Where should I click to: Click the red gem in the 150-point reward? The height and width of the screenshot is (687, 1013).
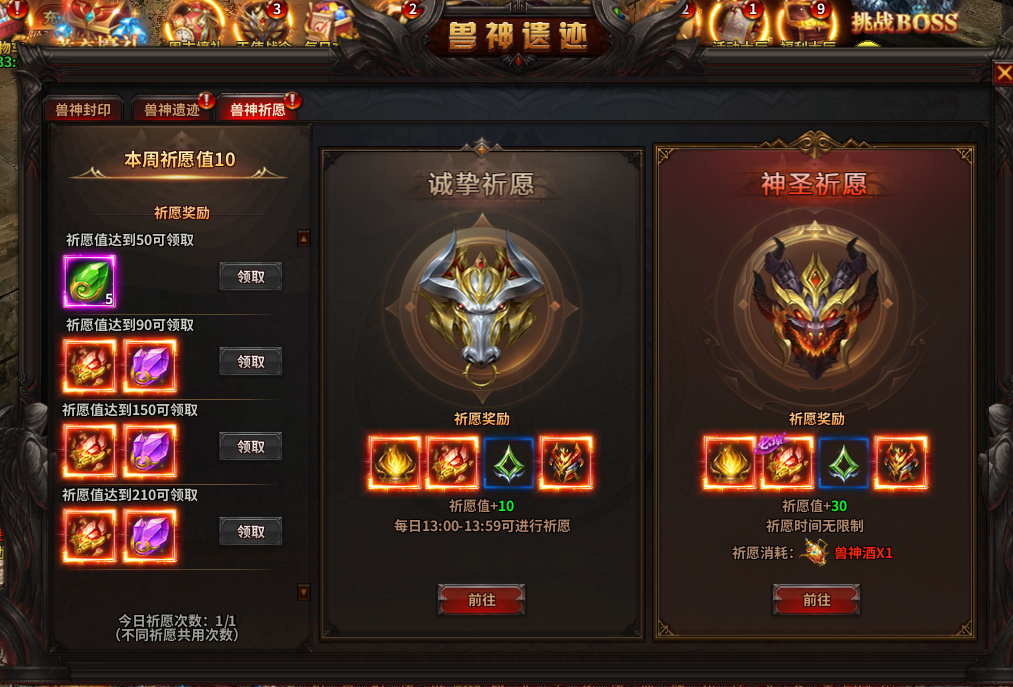pyautogui.click(x=90, y=450)
